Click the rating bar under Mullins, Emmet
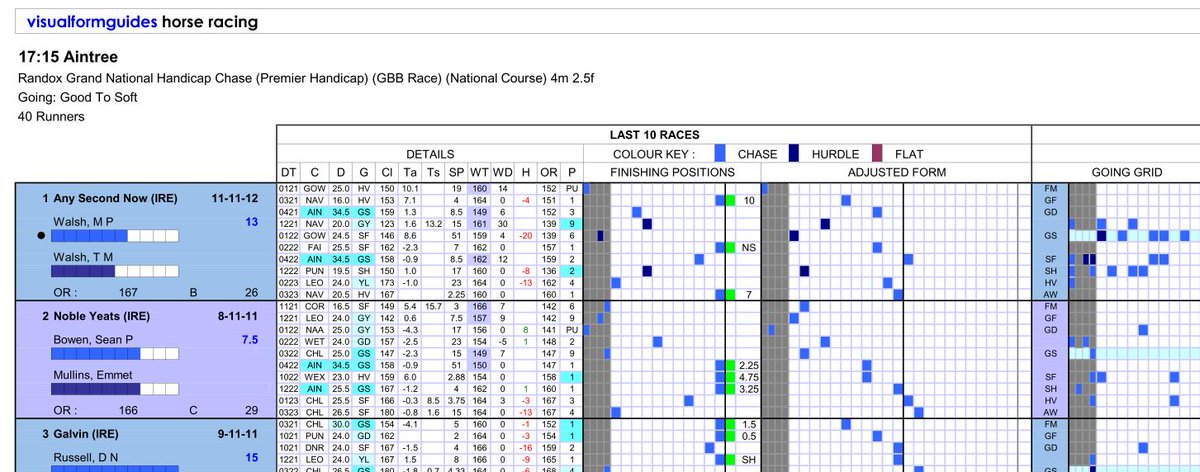Screen dimensions: 1200x472 pos(115,389)
